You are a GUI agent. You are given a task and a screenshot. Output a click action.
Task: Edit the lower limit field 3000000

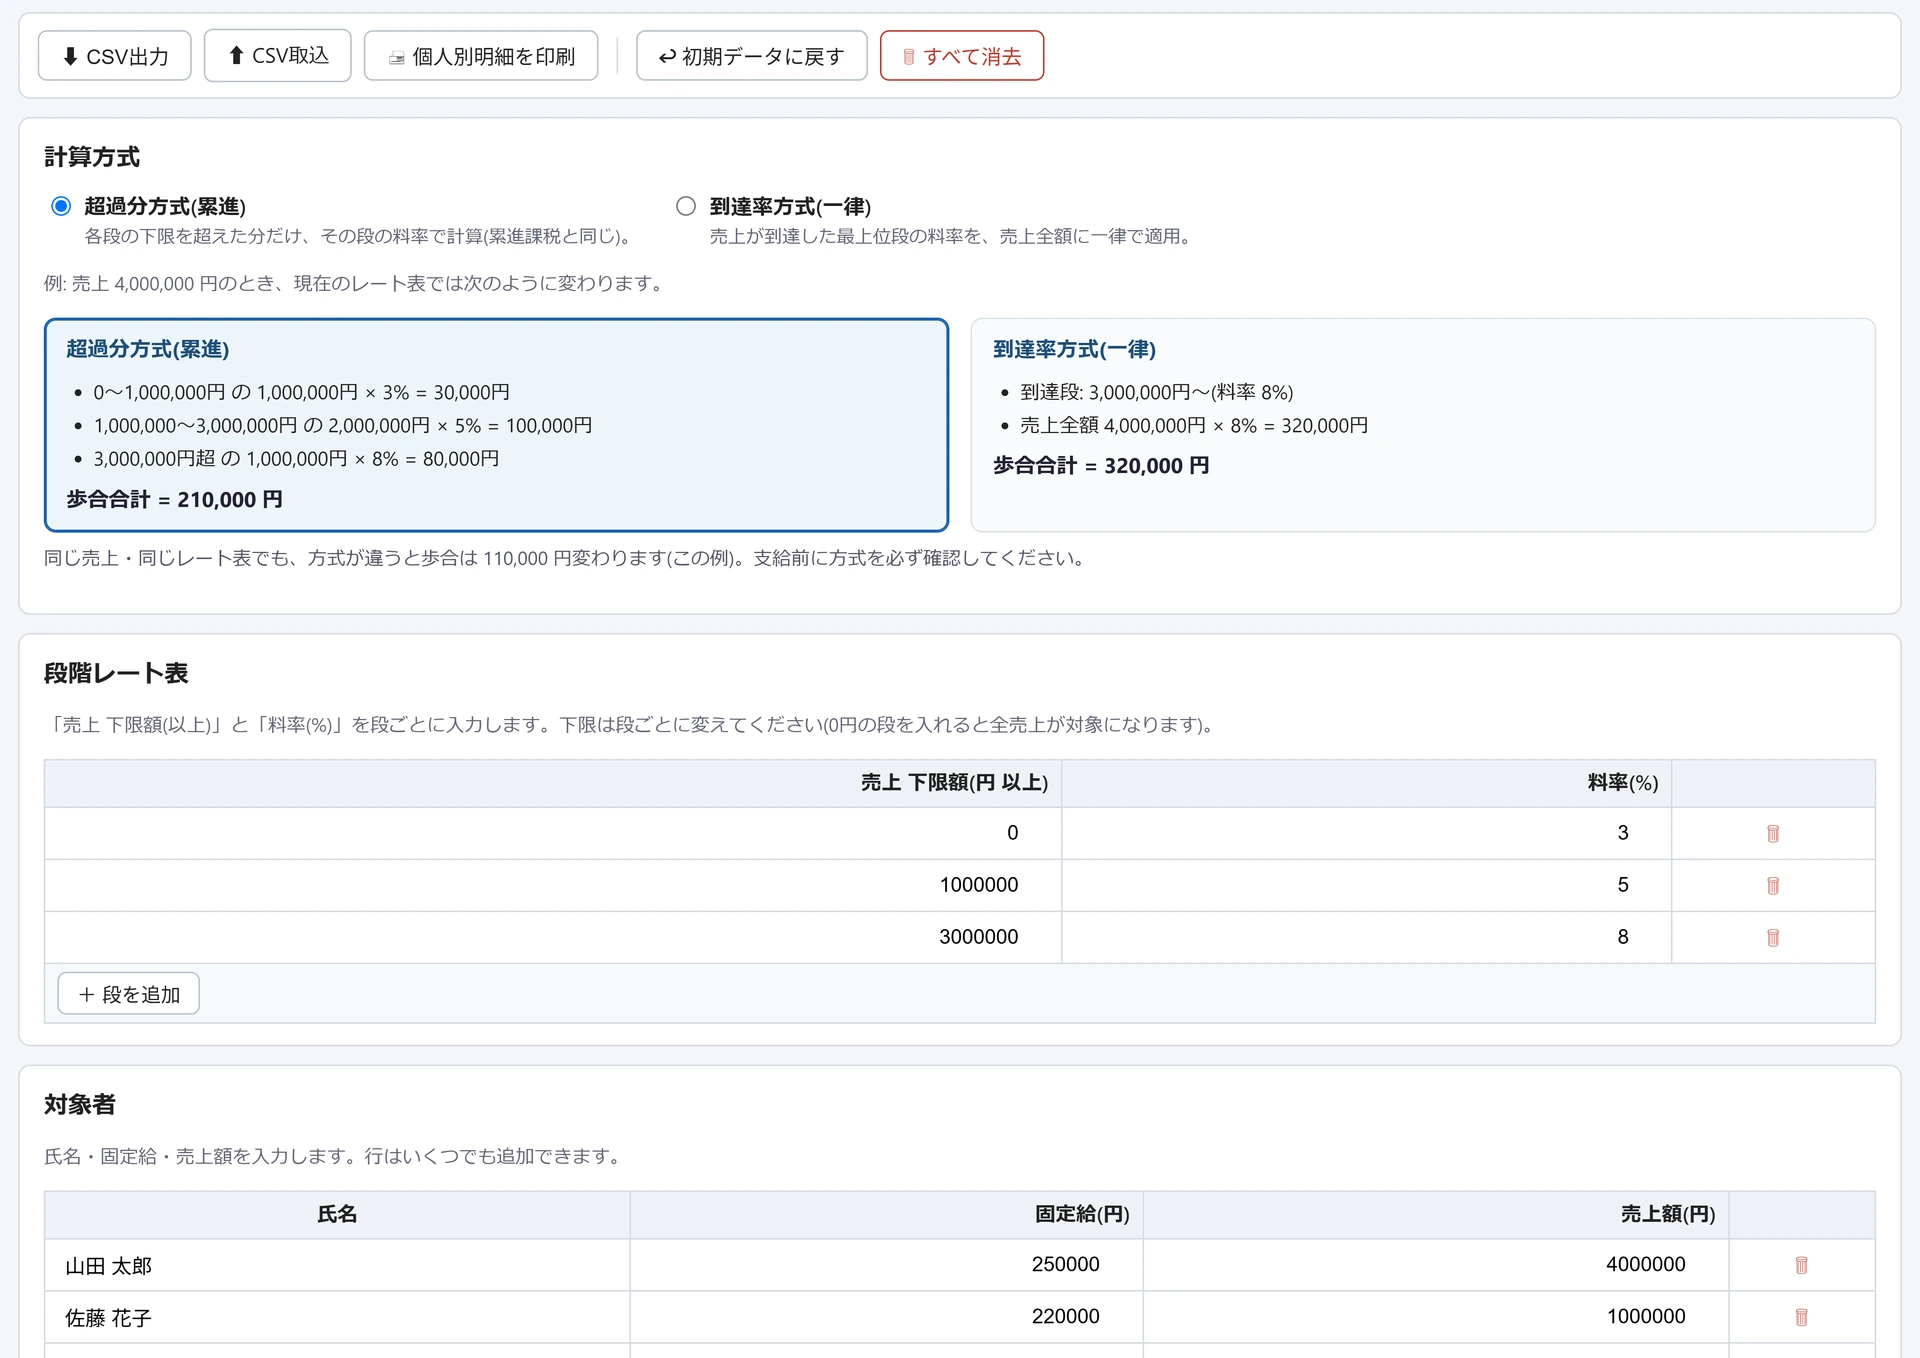553,937
